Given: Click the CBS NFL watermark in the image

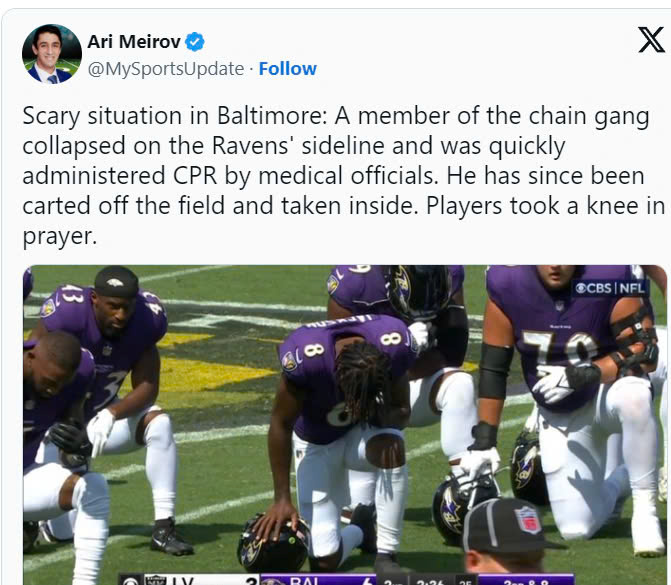Looking at the screenshot, I should coord(610,289).
